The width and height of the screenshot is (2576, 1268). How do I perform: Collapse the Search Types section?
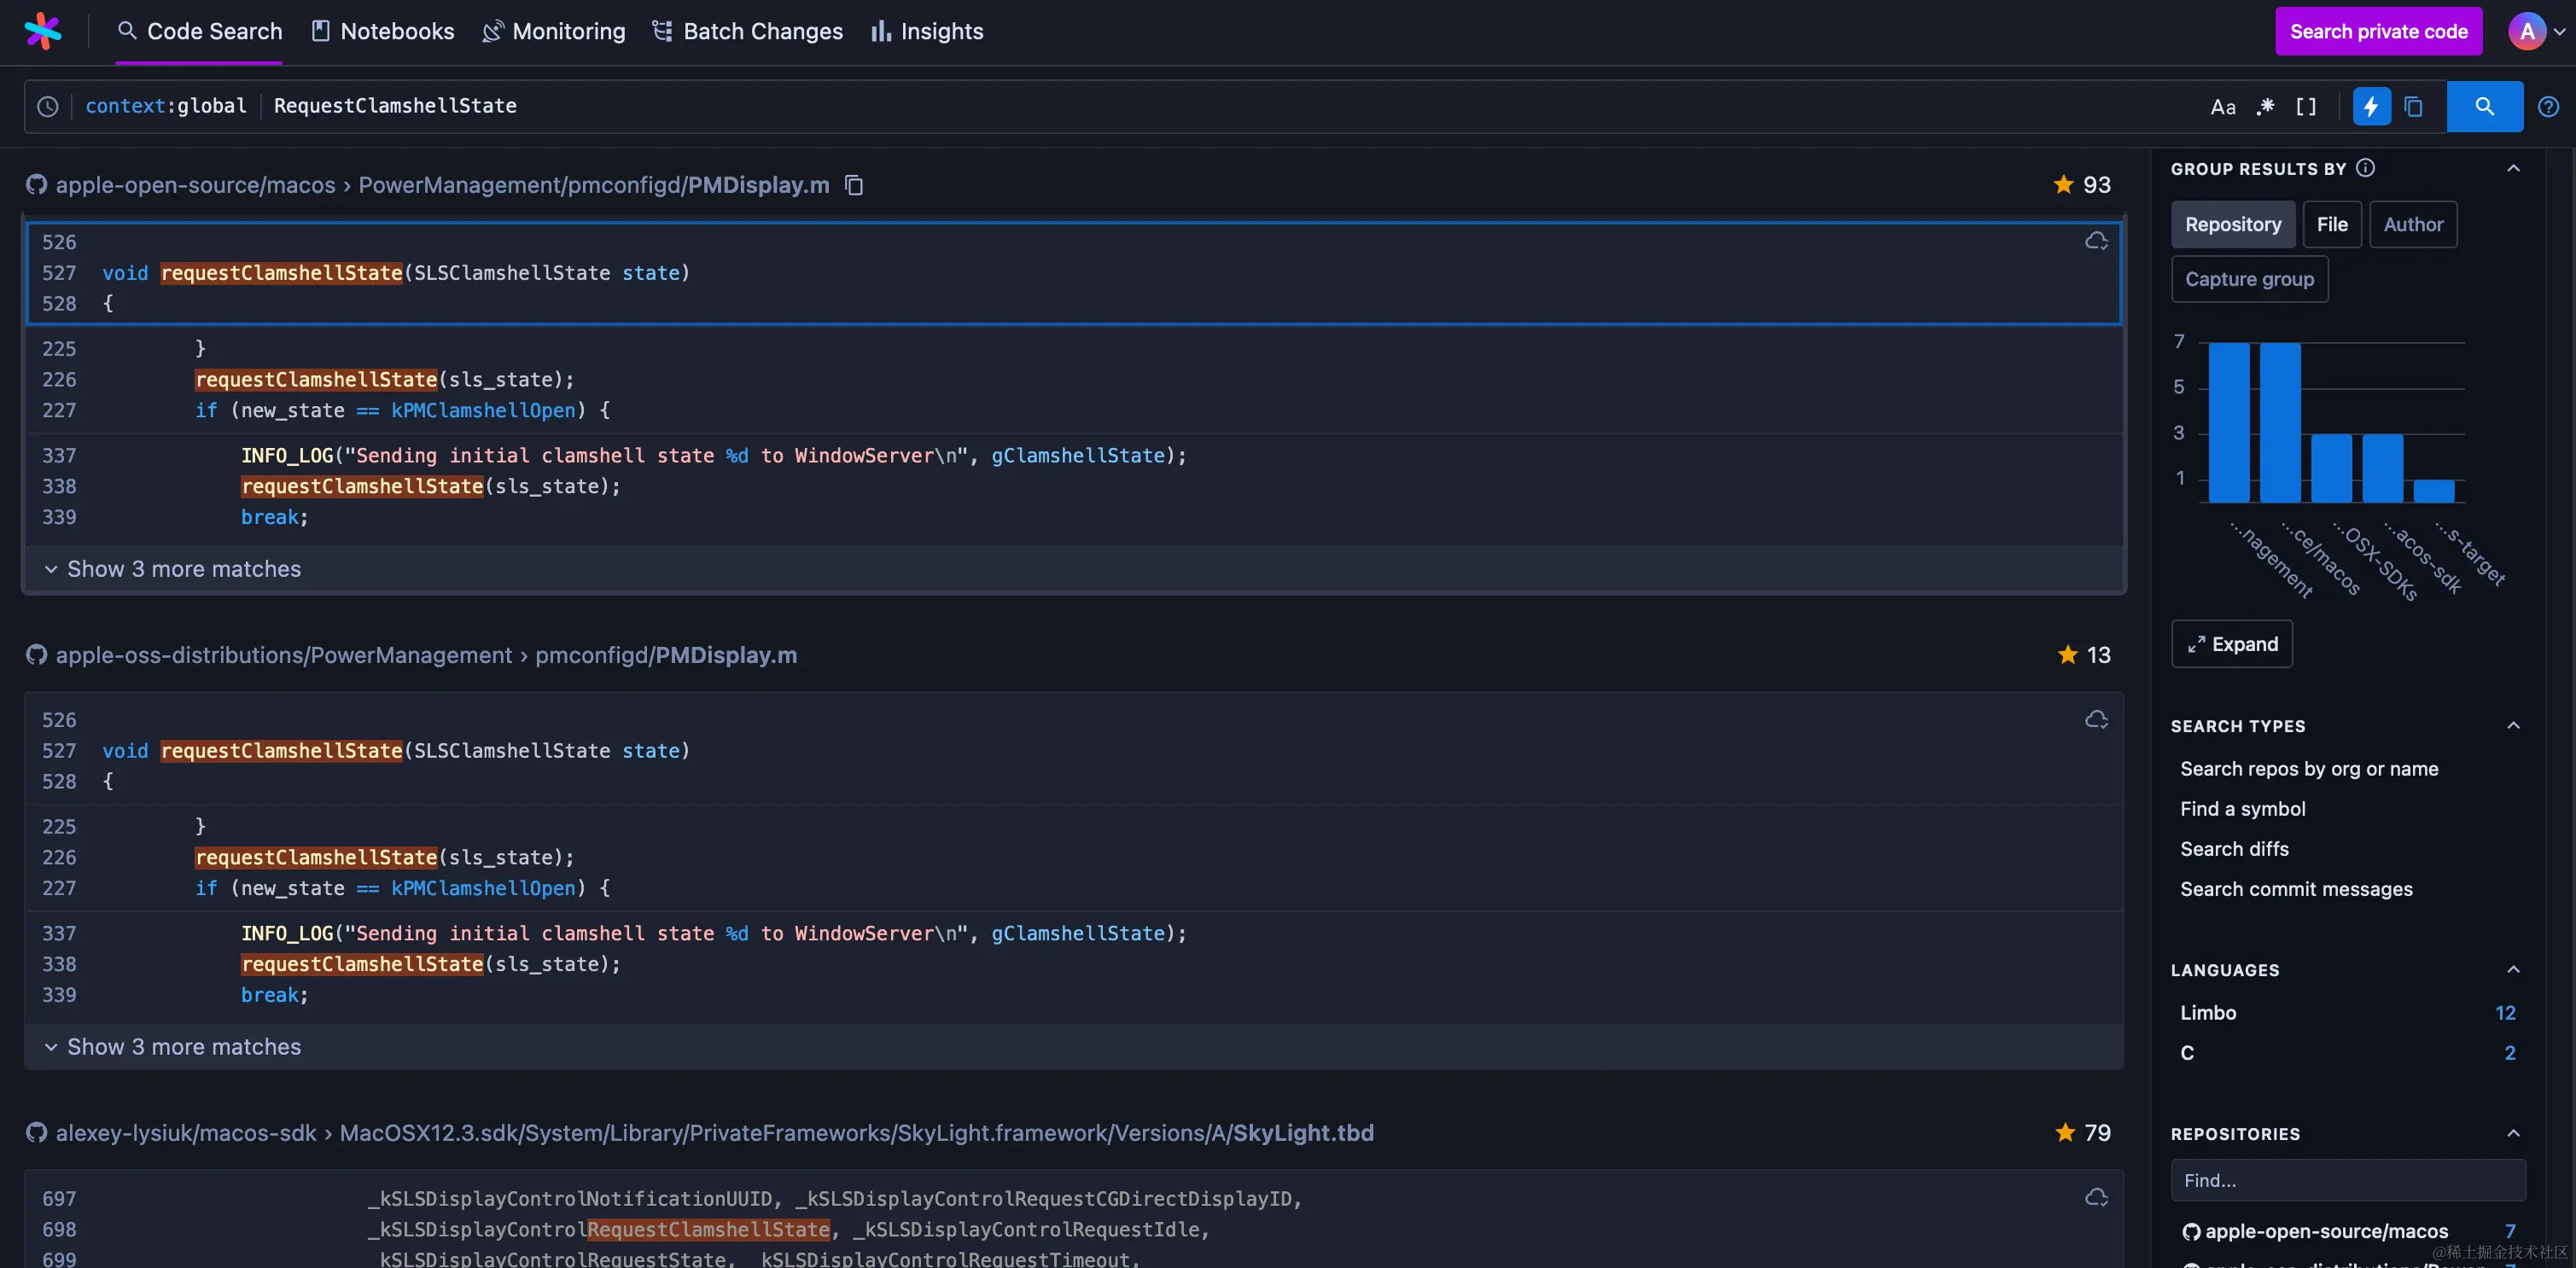[2513, 725]
